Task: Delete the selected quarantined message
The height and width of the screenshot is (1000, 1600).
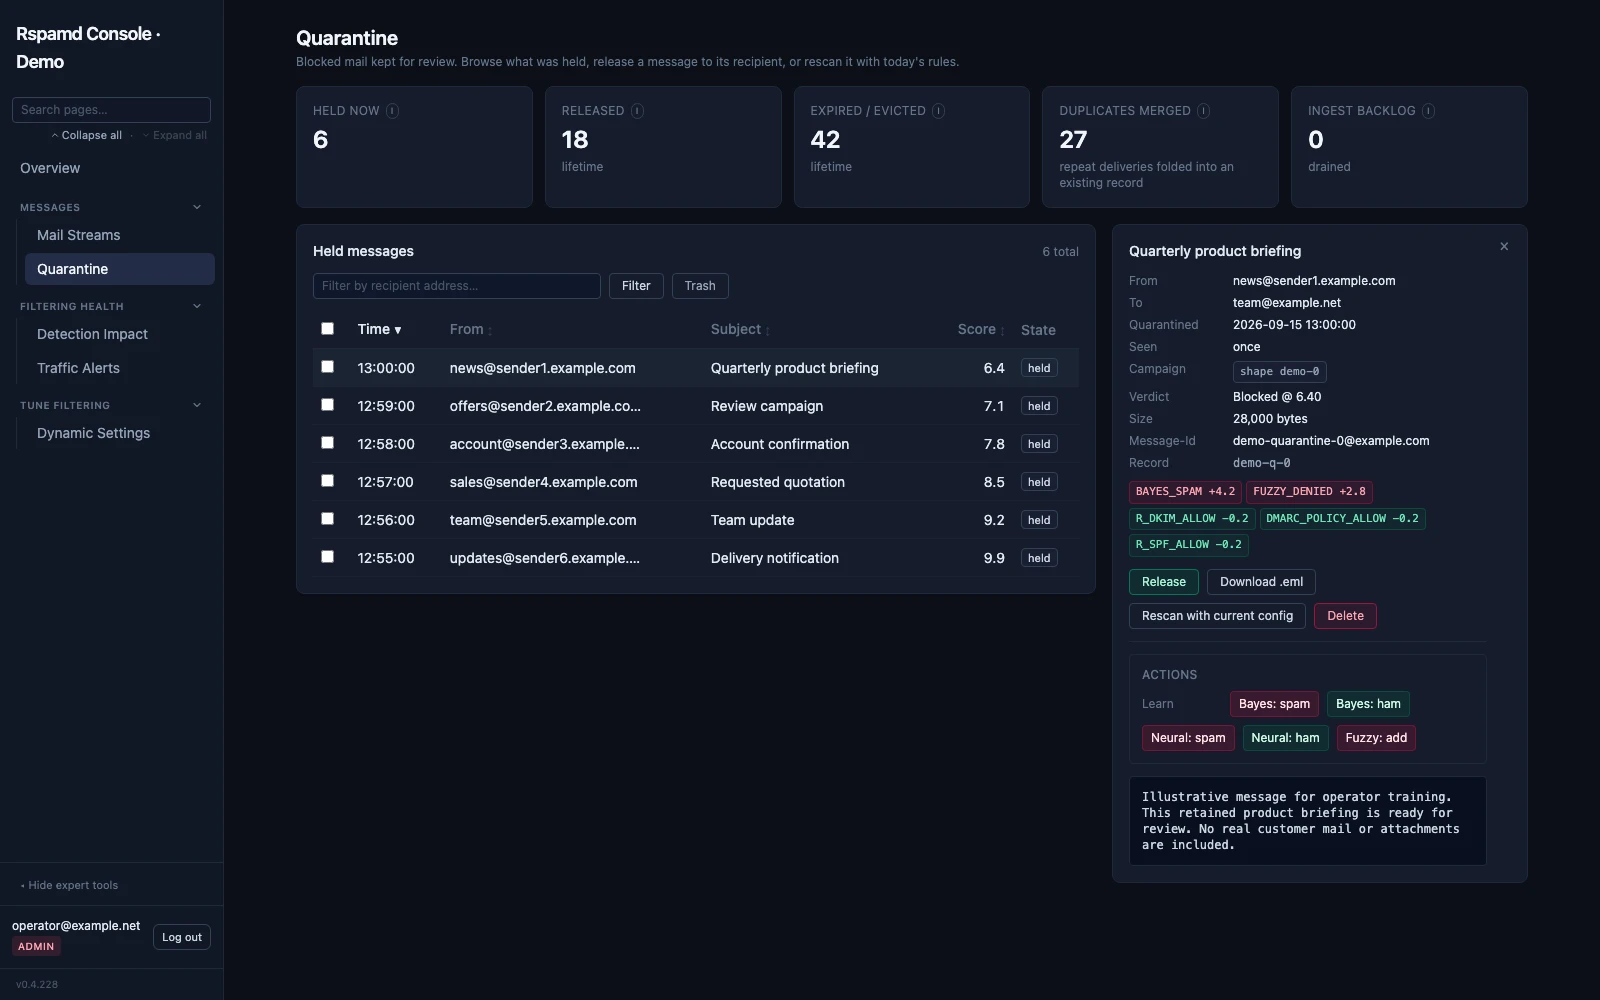Action: point(1345,616)
